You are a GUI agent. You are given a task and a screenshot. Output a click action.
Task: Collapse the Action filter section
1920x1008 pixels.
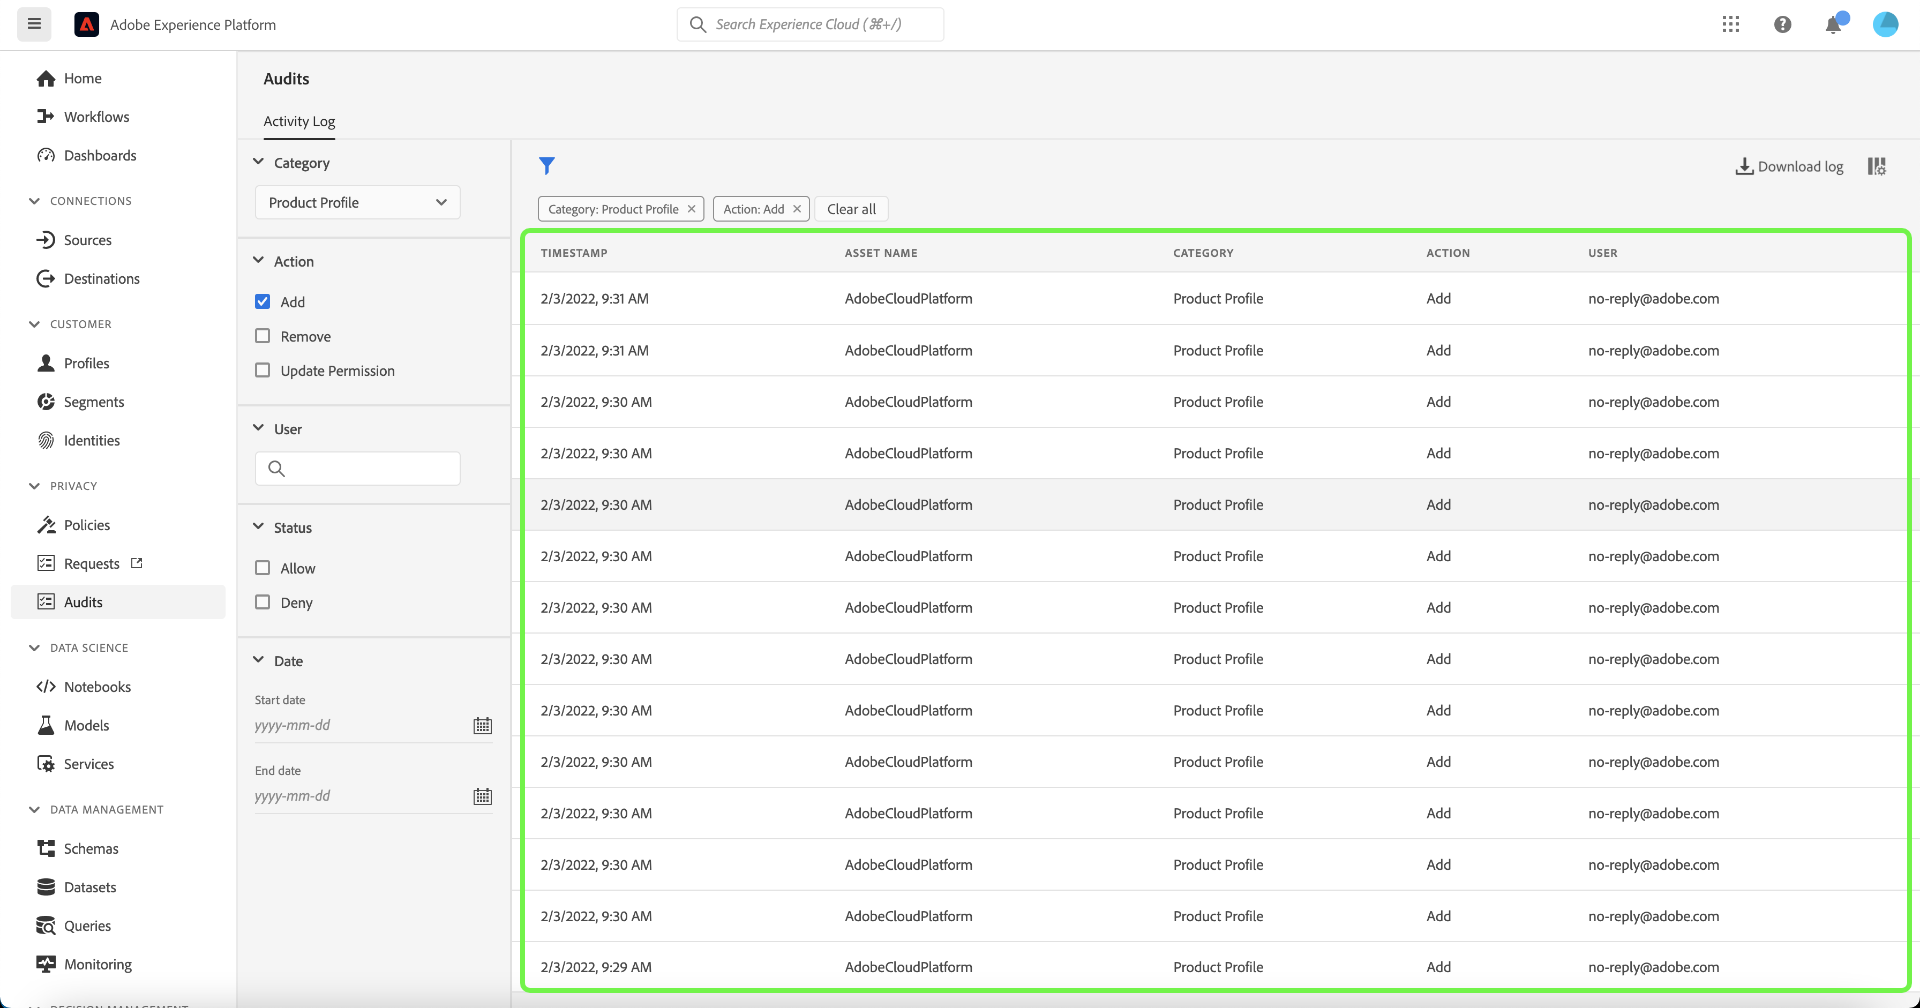(258, 260)
